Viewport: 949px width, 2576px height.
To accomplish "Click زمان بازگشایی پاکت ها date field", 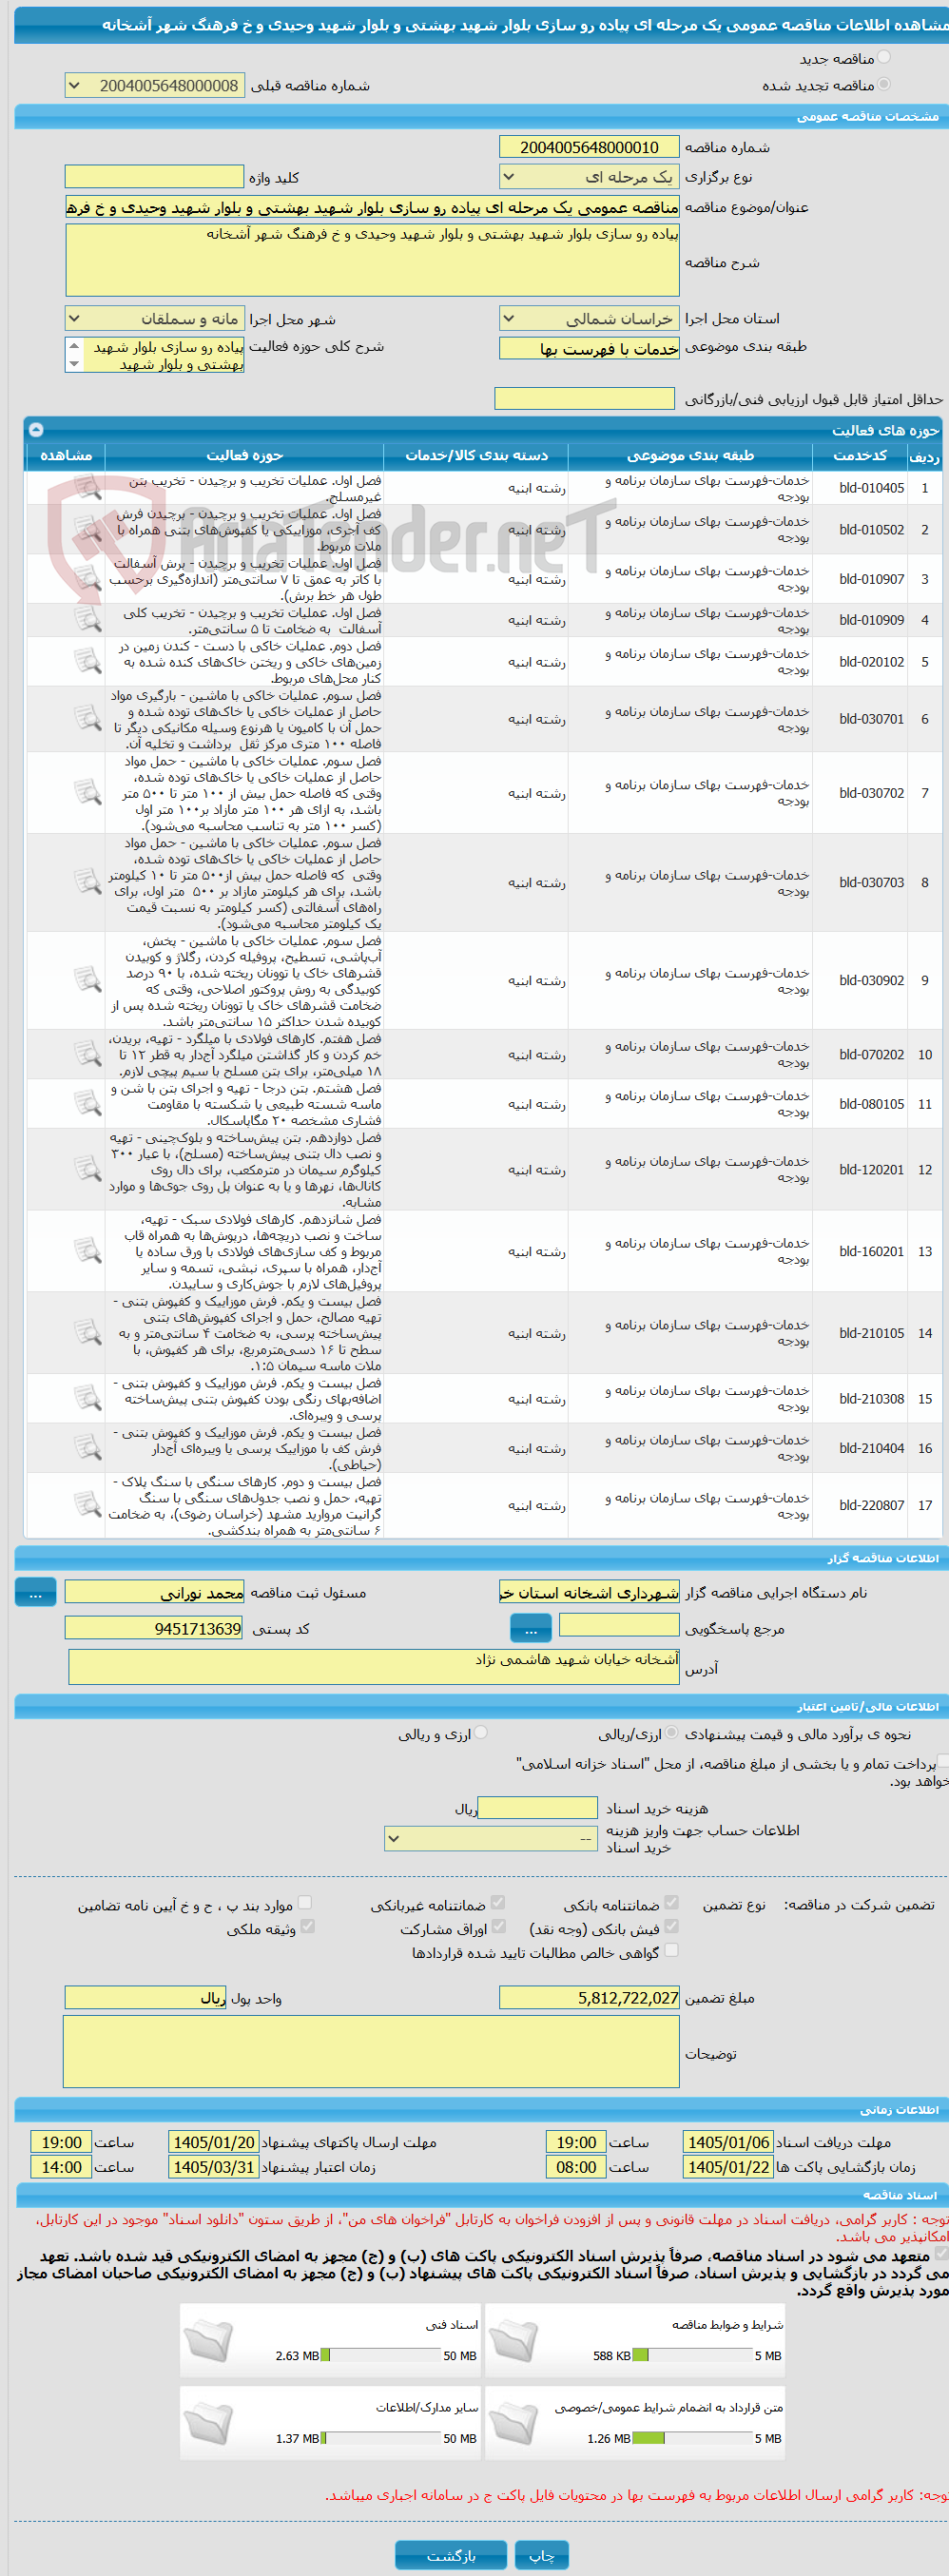I will pyautogui.click(x=727, y=2167).
